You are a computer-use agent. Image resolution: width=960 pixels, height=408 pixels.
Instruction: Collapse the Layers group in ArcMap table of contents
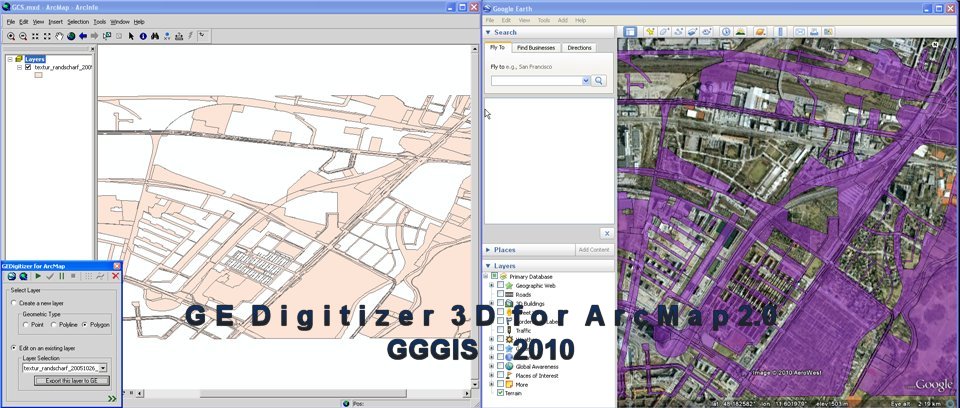tap(10, 59)
